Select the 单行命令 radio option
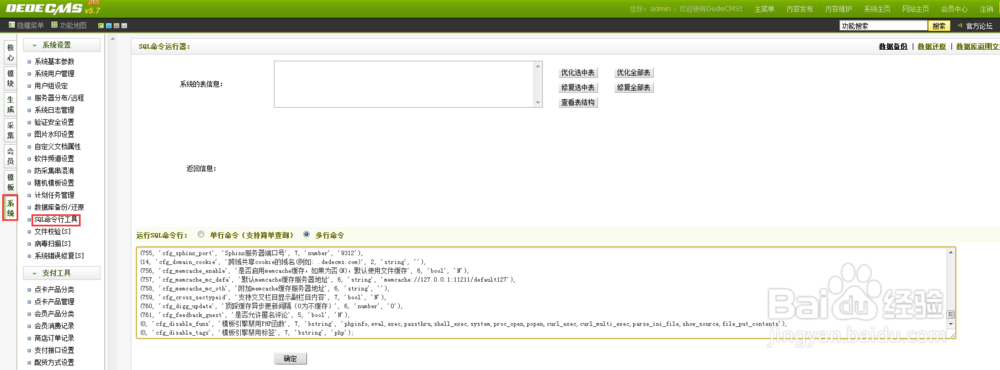This screenshot has width=1000, height=370. point(202,234)
